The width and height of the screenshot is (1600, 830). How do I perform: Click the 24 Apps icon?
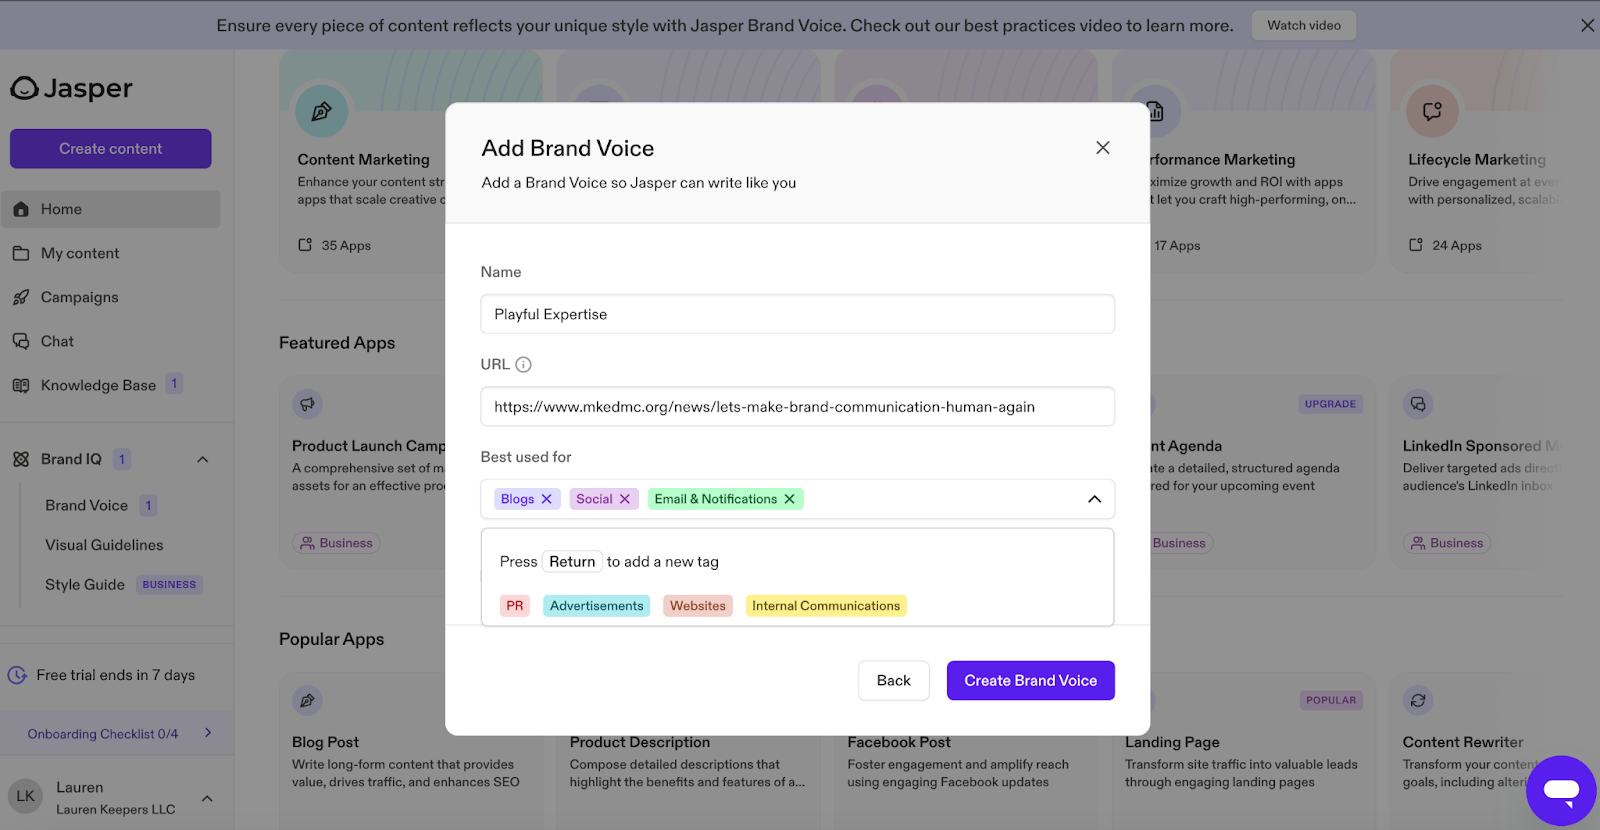pos(1416,245)
